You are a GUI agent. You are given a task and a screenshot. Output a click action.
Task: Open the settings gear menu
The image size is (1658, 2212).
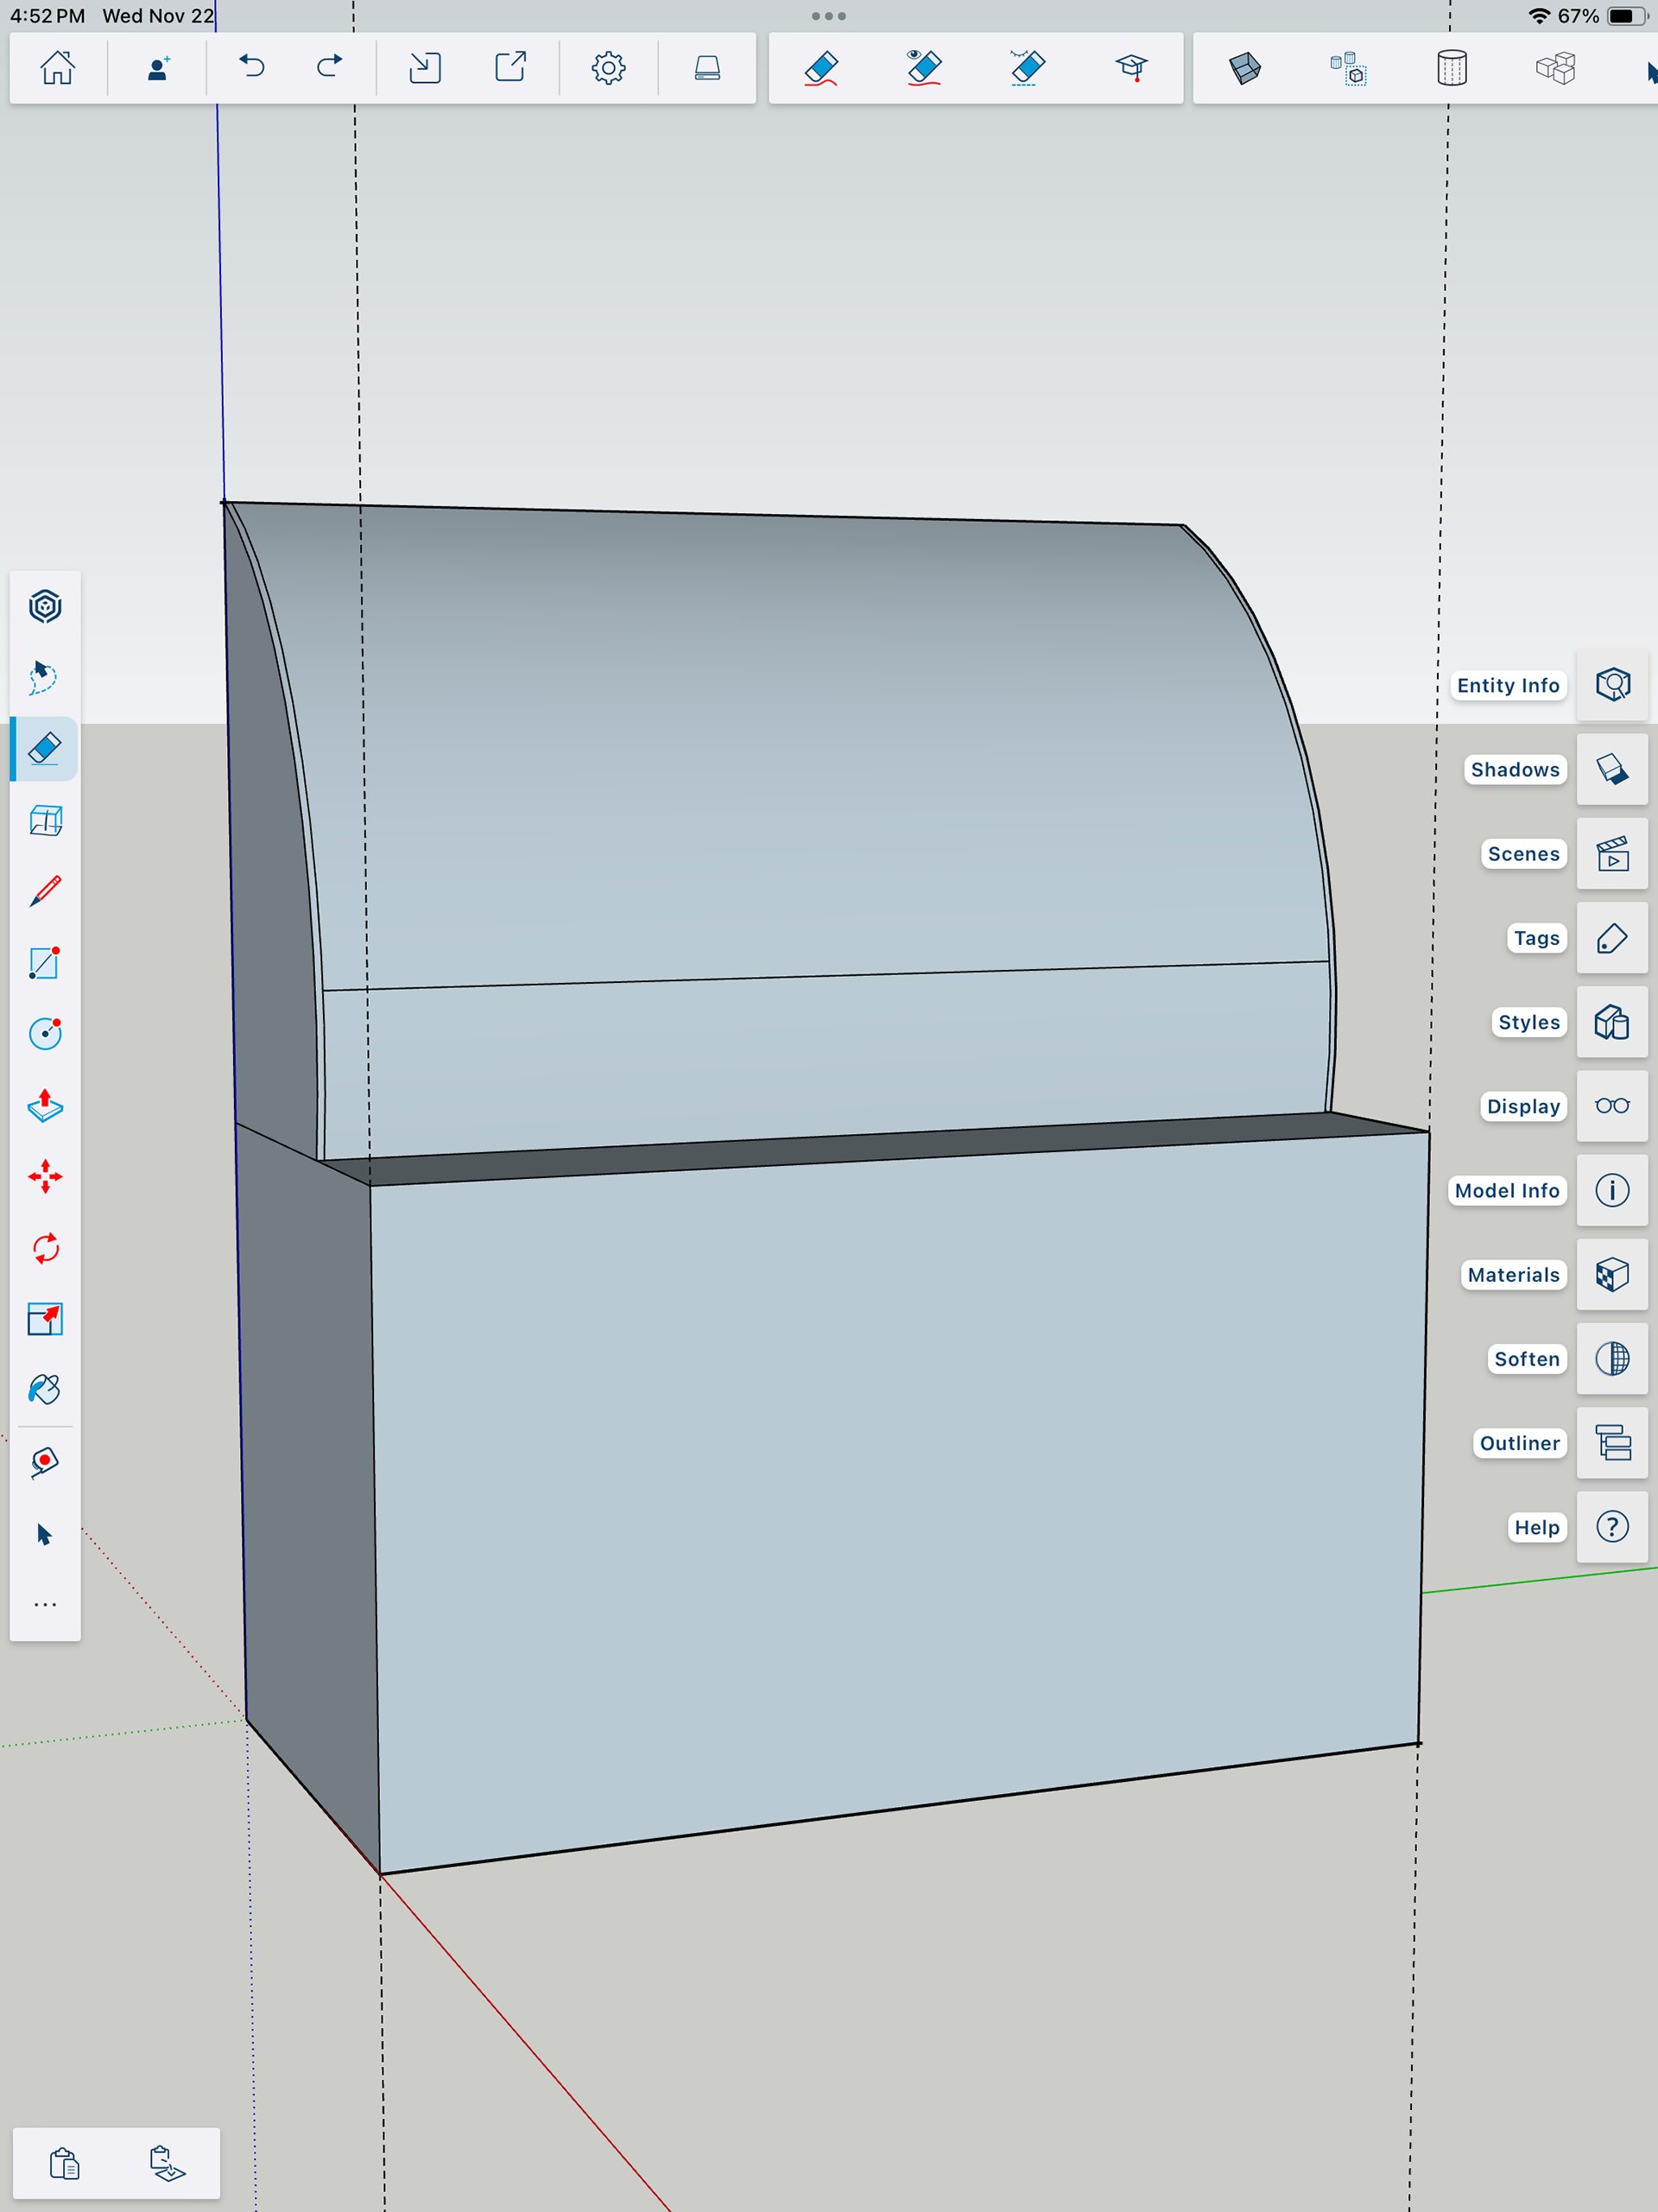pyautogui.click(x=608, y=68)
